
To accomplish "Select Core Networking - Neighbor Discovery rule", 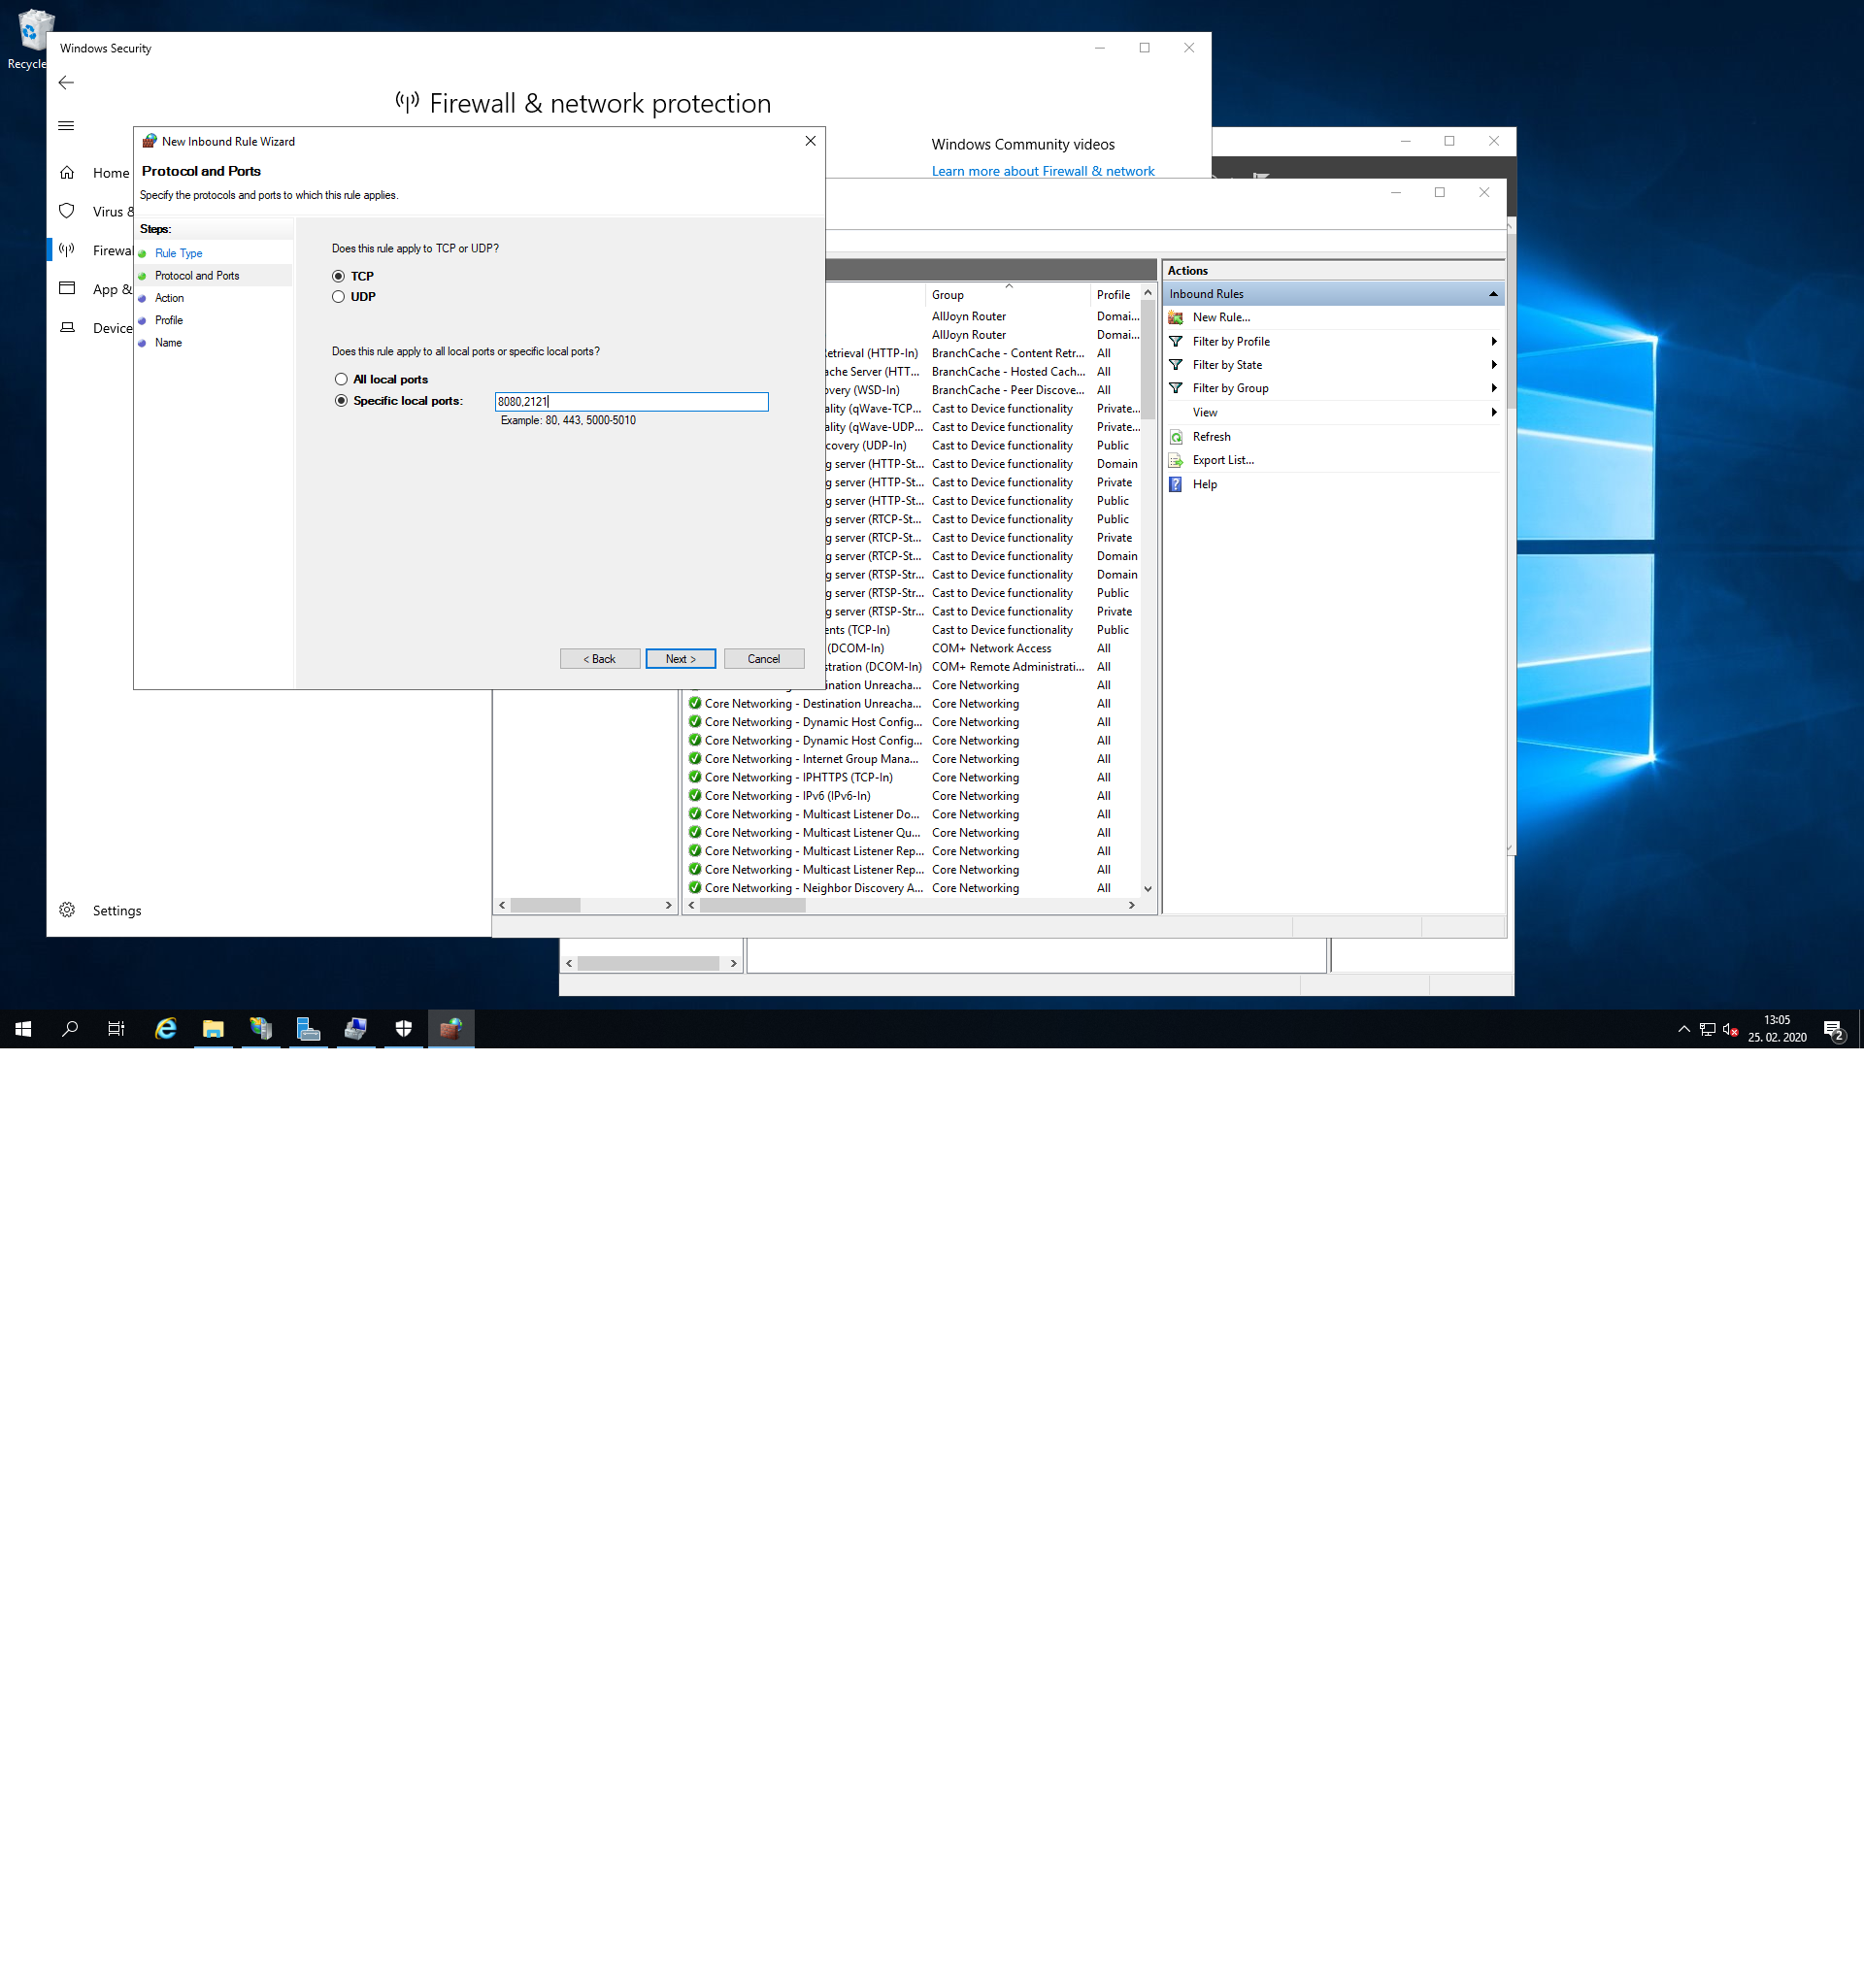I will pos(813,889).
